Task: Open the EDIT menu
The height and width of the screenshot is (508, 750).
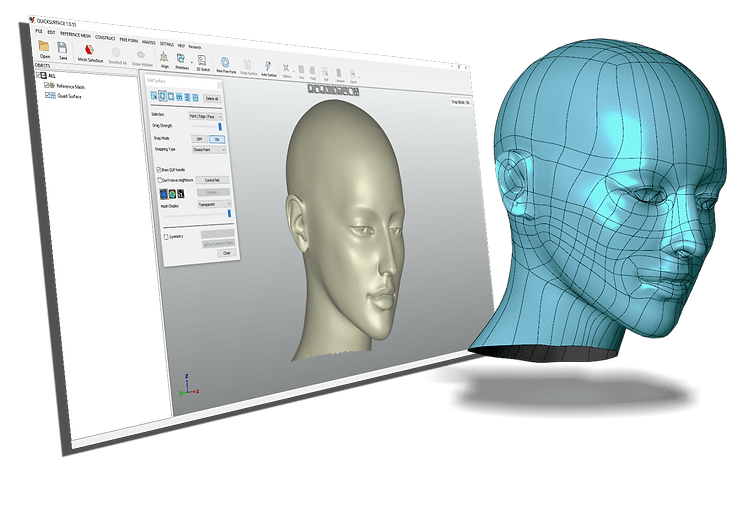Action: pos(51,33)
